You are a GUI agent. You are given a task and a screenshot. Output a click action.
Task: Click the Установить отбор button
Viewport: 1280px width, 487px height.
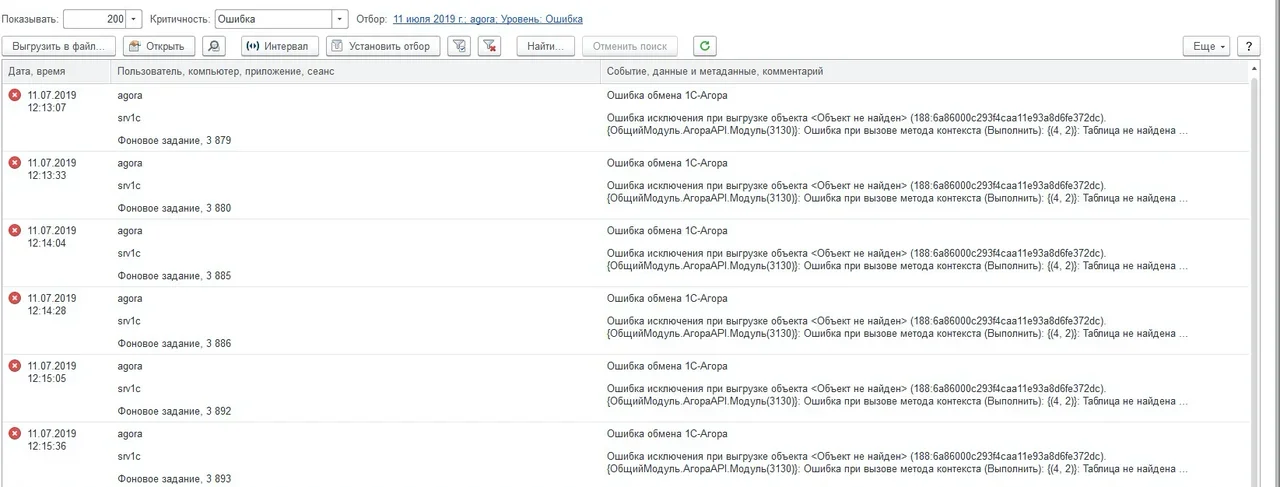(x=382, y=46)
